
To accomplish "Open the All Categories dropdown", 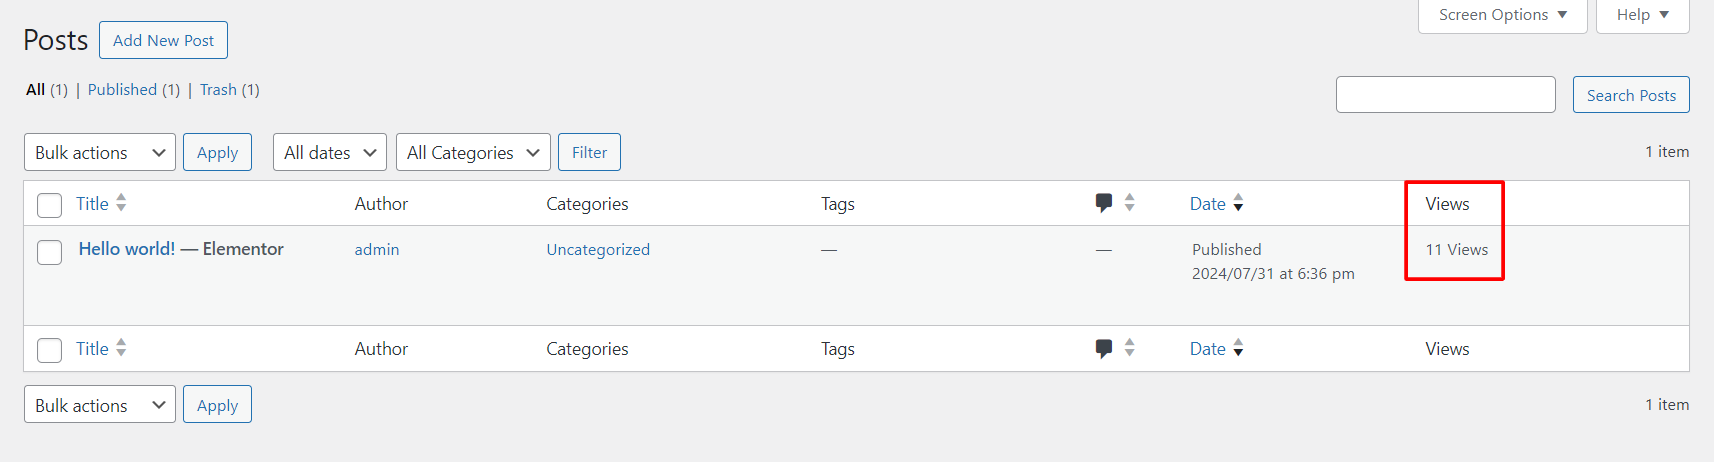I will 473,152.
